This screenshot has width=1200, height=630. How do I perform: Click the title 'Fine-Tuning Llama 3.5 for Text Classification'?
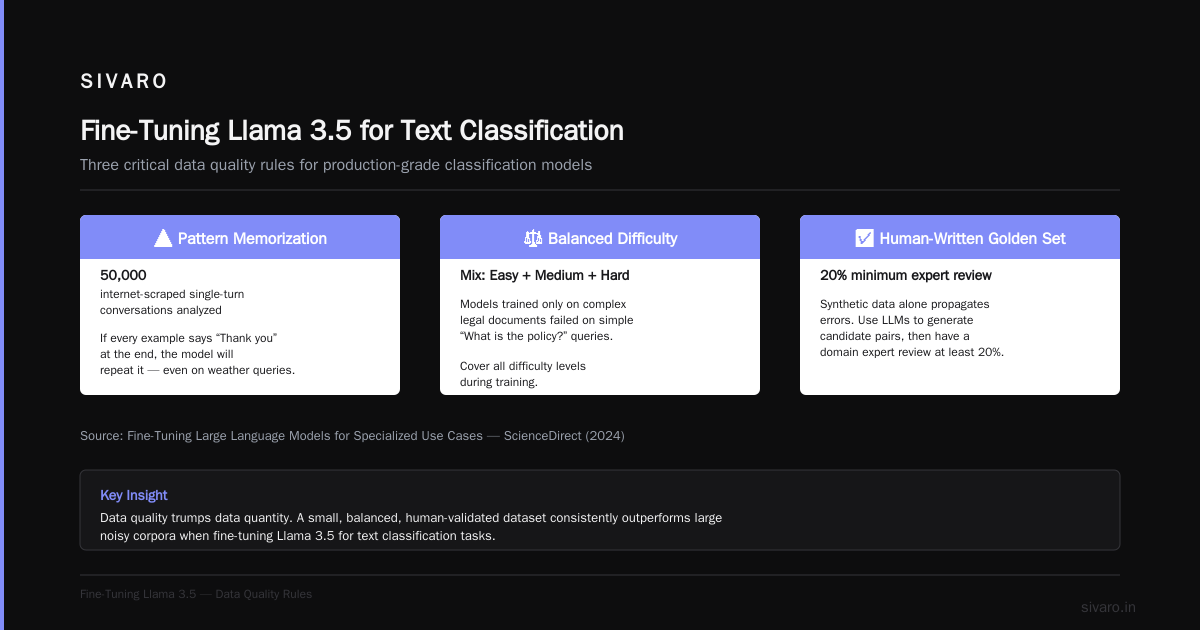[x=352, y=131]
